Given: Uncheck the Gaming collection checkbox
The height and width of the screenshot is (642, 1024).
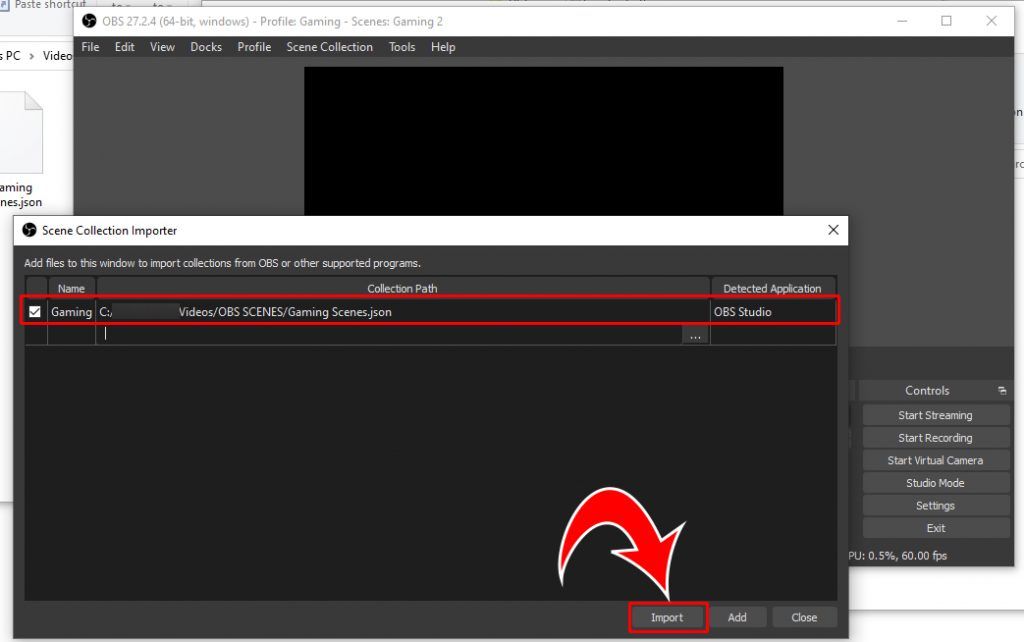Looking at the screenshot, I should click(x=35, y=311).
